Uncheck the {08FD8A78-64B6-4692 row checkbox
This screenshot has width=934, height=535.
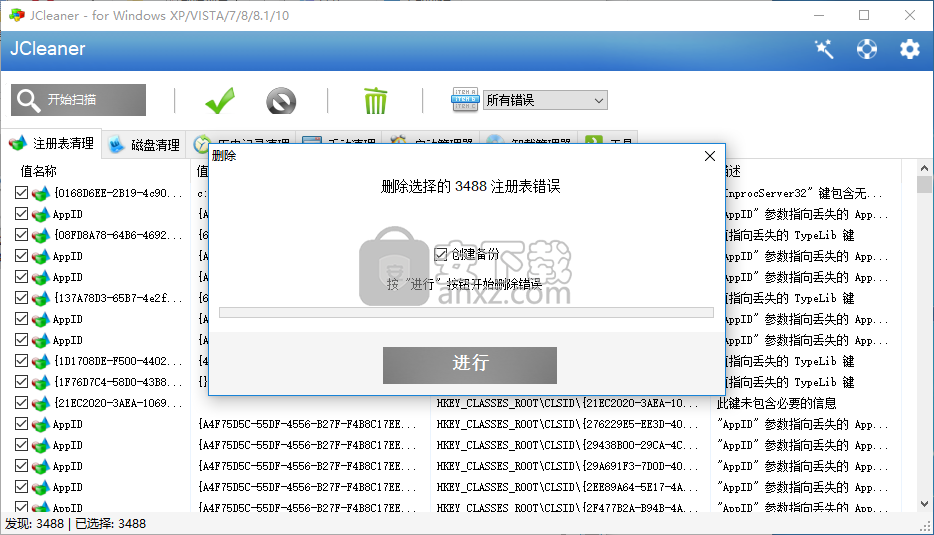pyautogui.click(x=21, y=235)
